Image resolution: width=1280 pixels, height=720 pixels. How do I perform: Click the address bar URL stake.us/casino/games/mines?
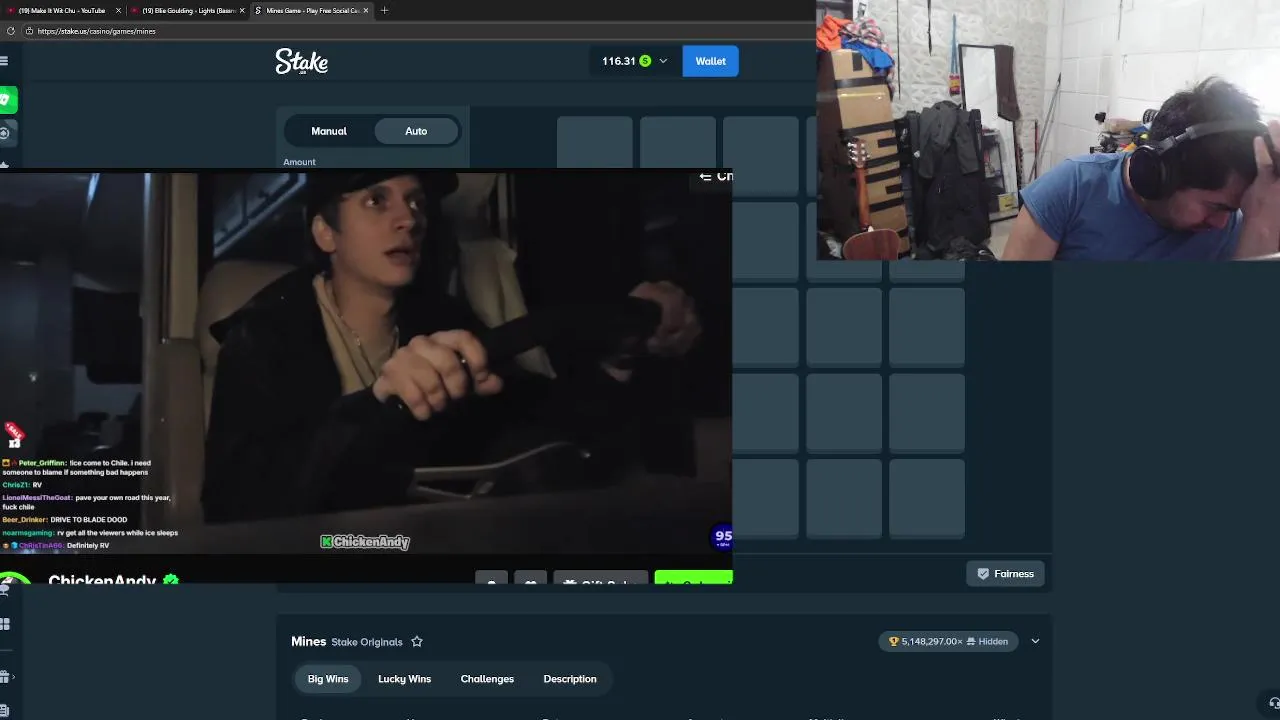pyautogui.click(x=96, y=31)
